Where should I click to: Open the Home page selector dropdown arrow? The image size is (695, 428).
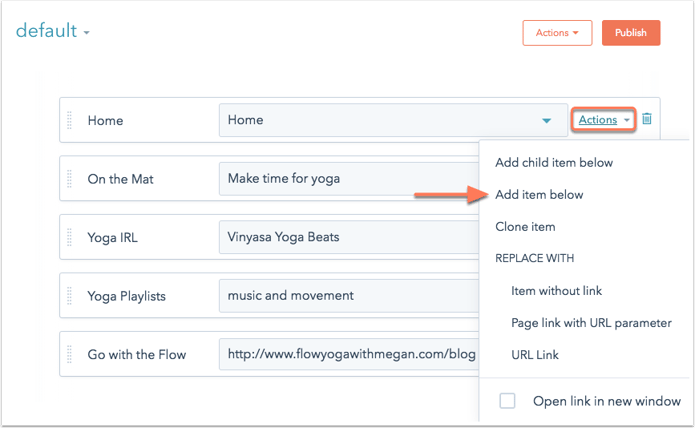tap(546, 120)
